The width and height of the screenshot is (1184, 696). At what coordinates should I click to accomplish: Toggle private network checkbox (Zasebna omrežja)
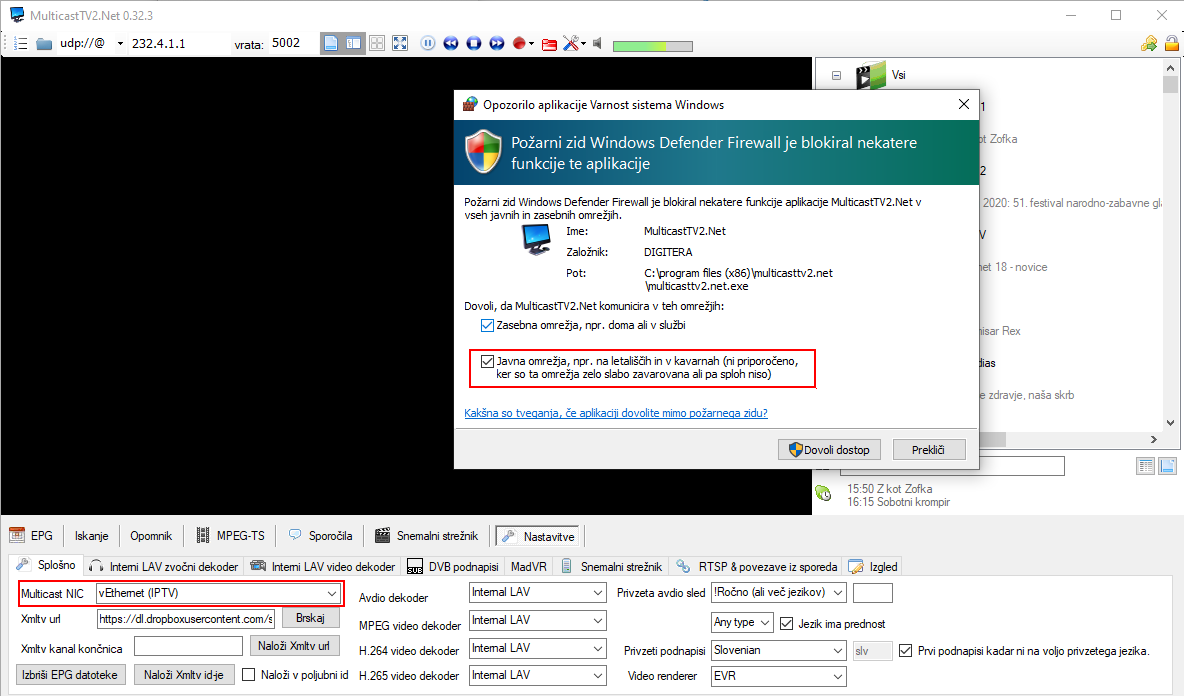coord(487,325)
